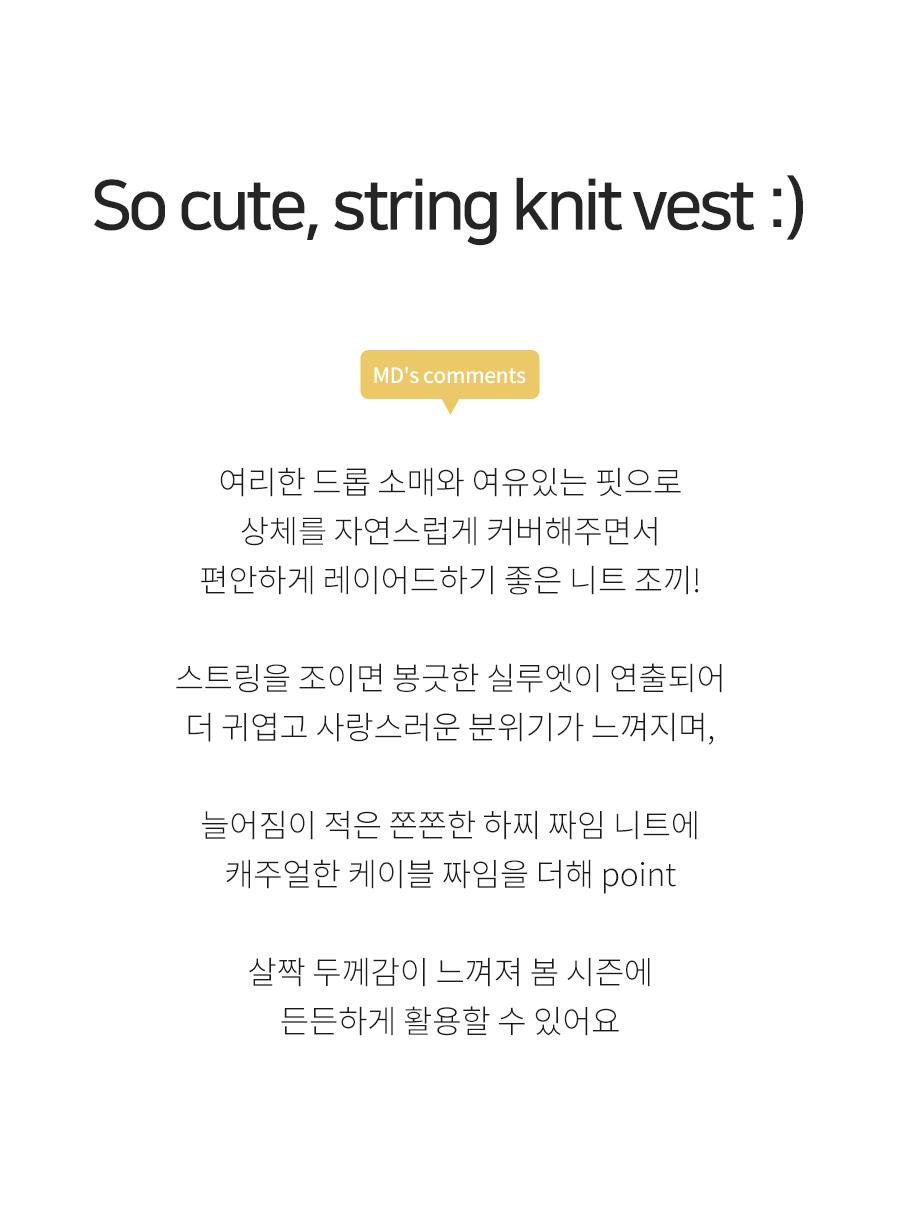Click the last line 든든하게 활용할 수 있어요

point(450,1021)
